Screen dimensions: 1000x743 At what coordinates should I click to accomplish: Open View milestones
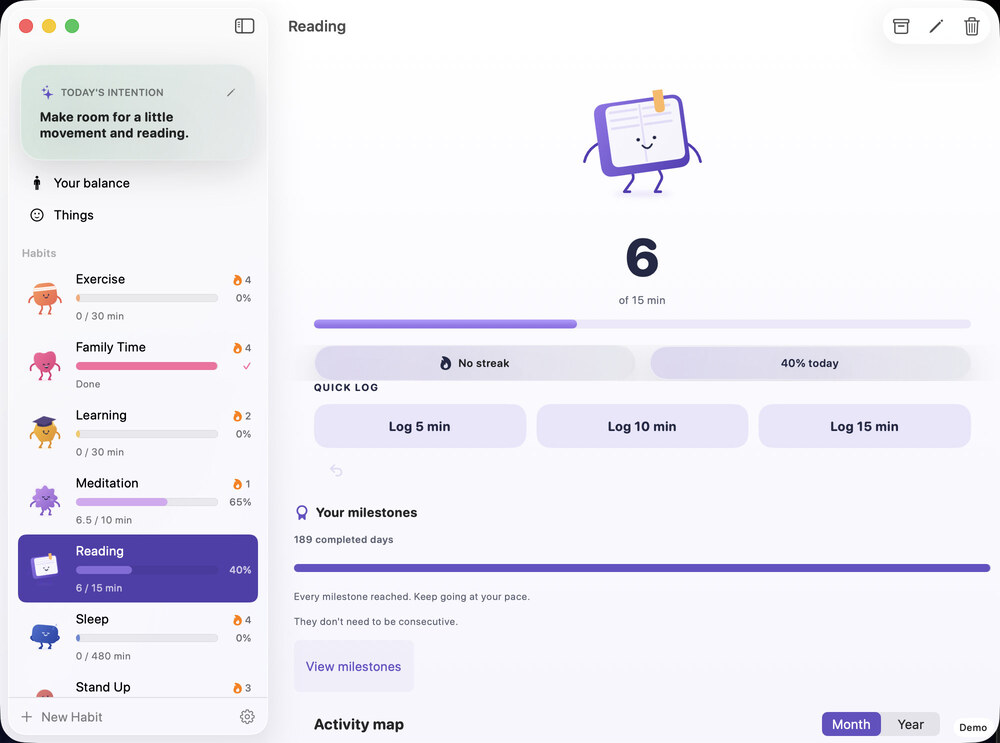353,666
